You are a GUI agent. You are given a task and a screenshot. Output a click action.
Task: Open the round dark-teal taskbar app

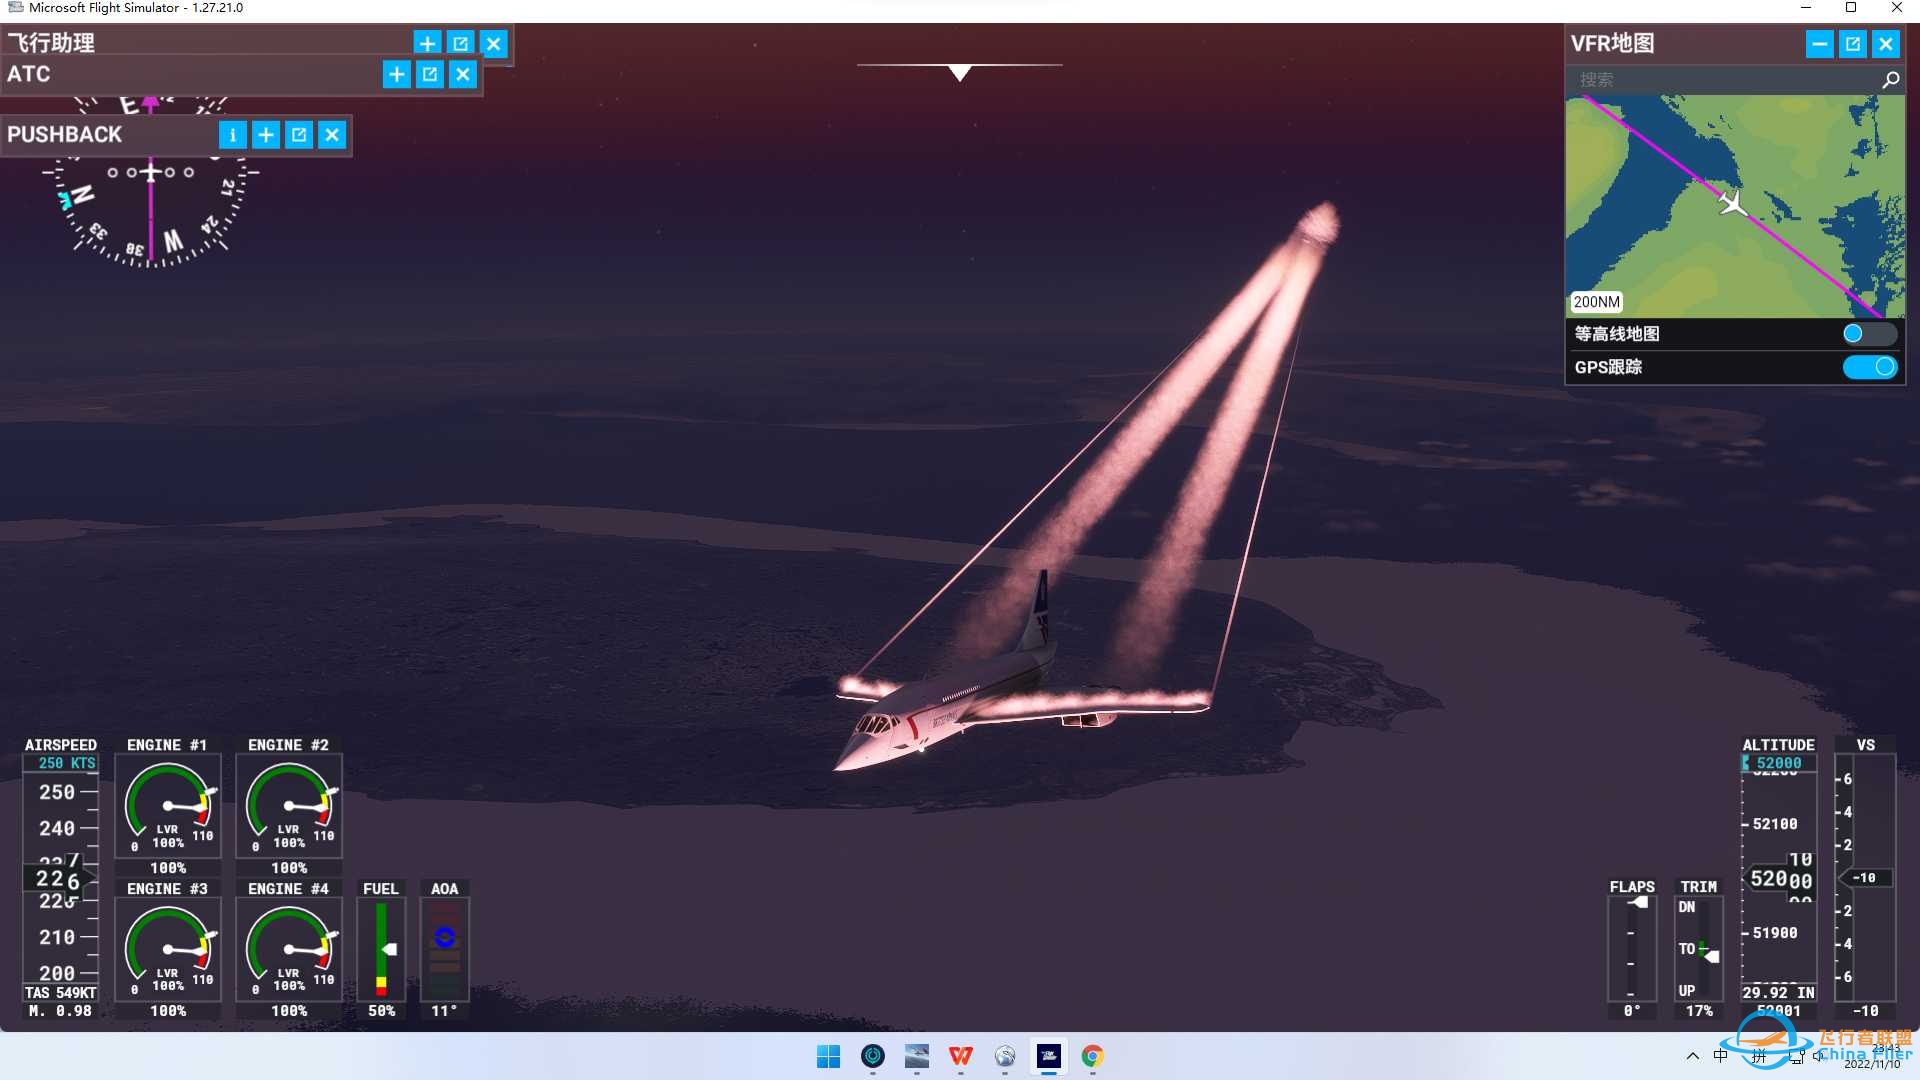[x=873, y=1056]
